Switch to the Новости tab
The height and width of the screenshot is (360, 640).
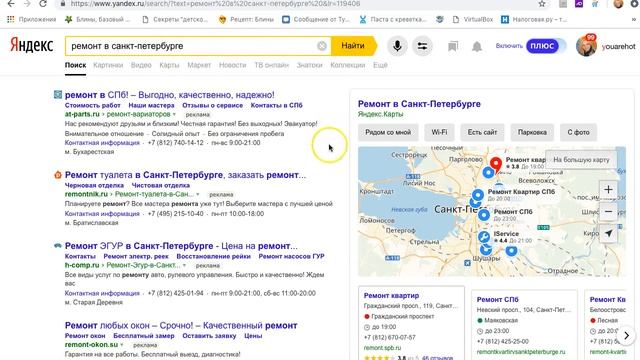click(232, 65)
